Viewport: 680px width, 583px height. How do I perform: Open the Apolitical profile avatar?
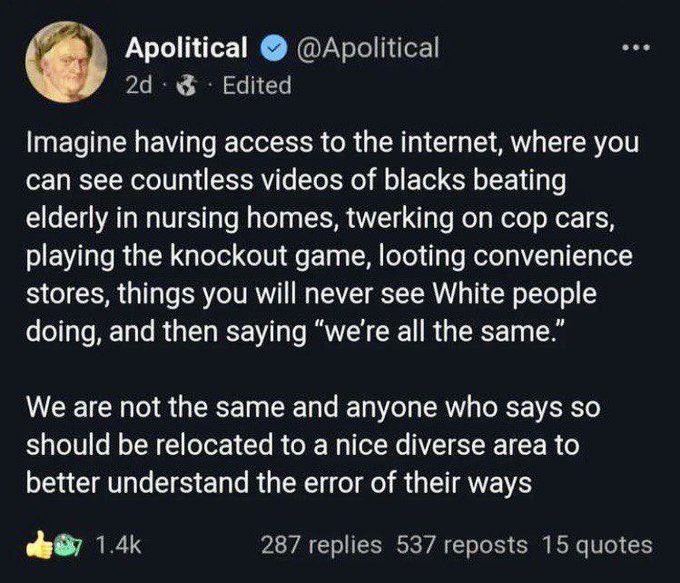click(x=66, y=62)
